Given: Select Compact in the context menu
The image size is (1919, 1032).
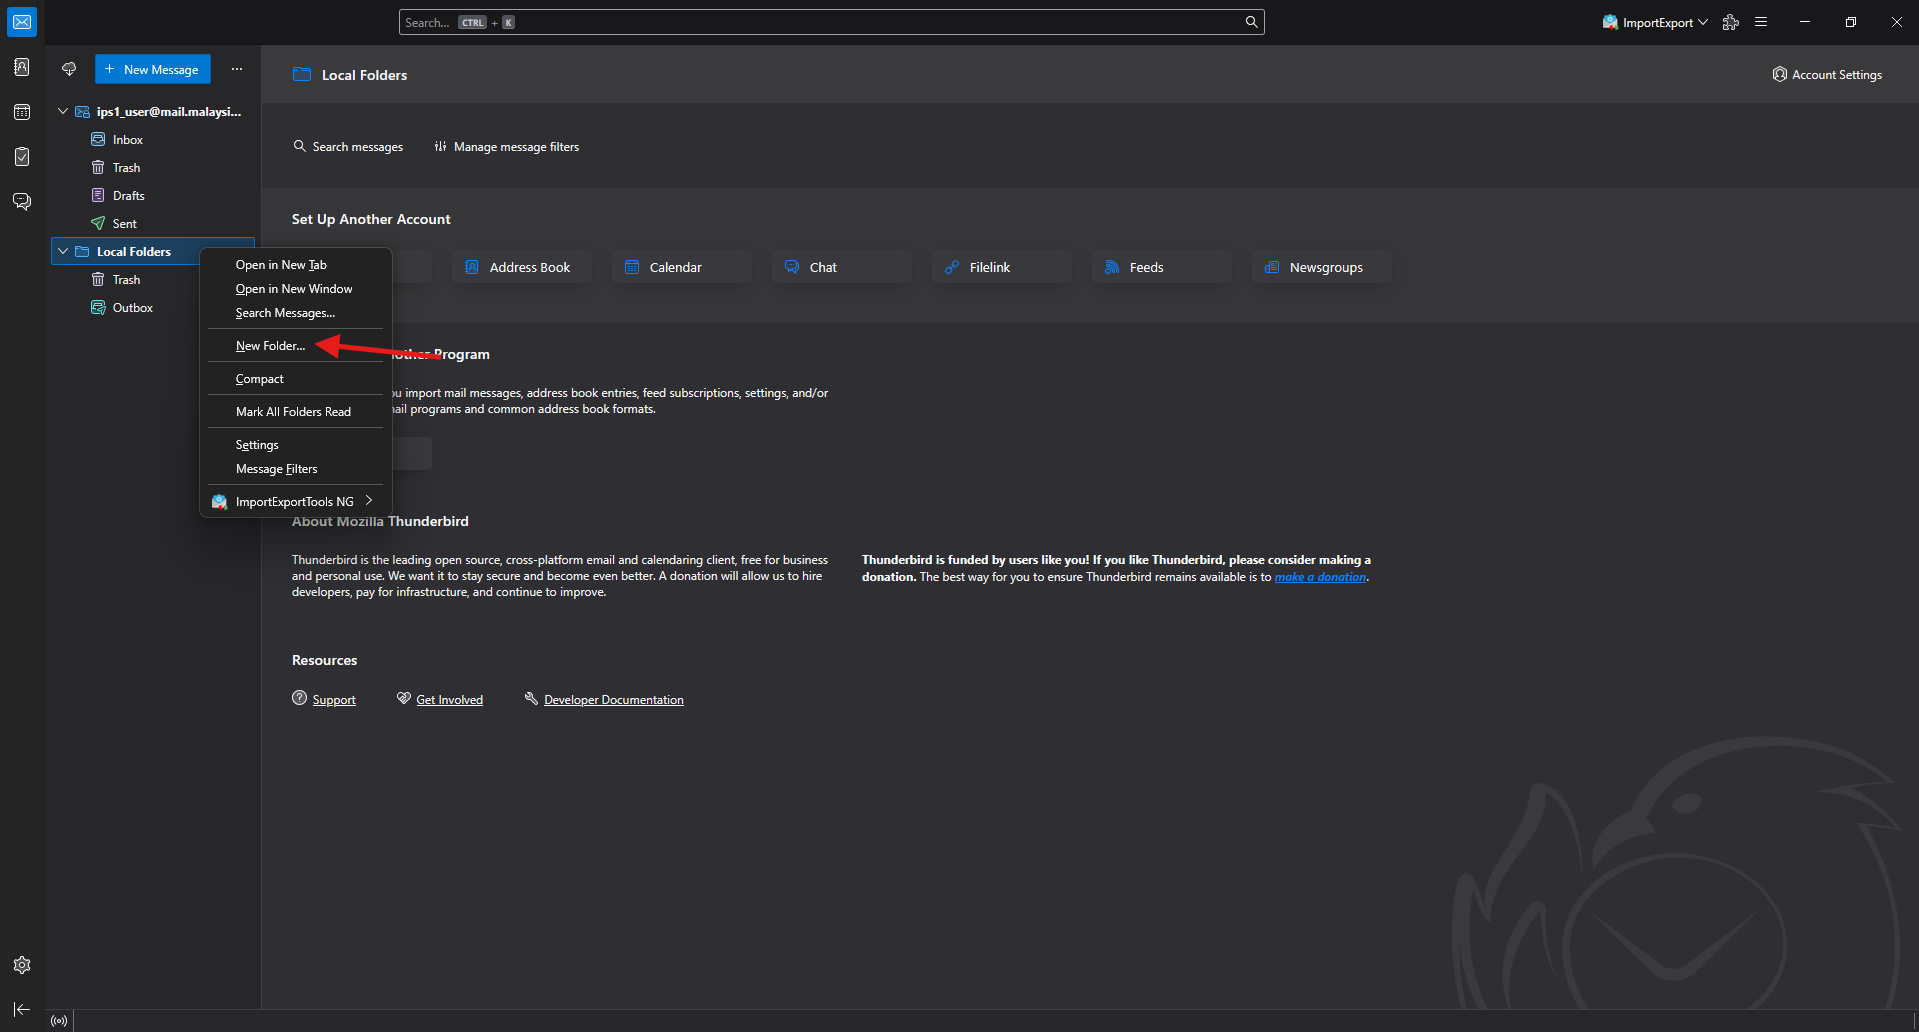Looking at the screenshot, I should (260, 379).
